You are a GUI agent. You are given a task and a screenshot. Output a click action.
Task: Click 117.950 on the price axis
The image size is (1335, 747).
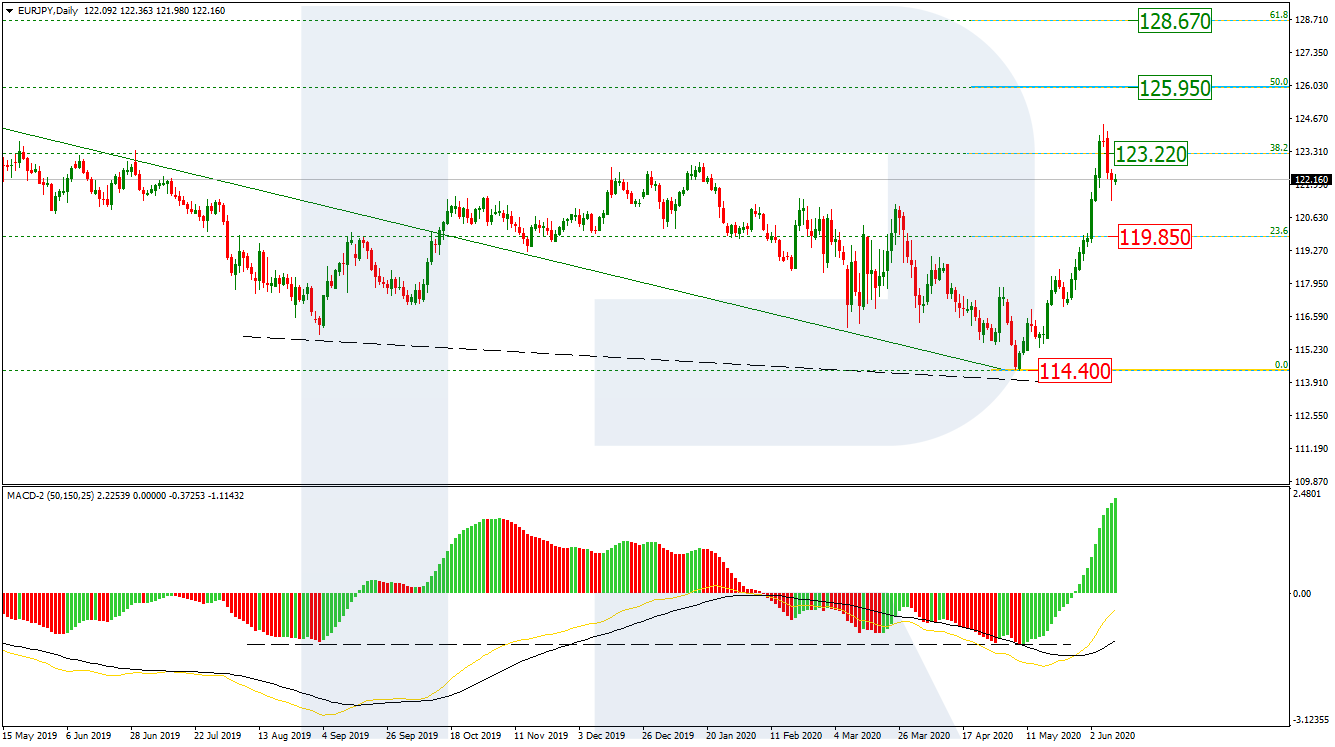pyautogui.click(x=1310, y=284)
